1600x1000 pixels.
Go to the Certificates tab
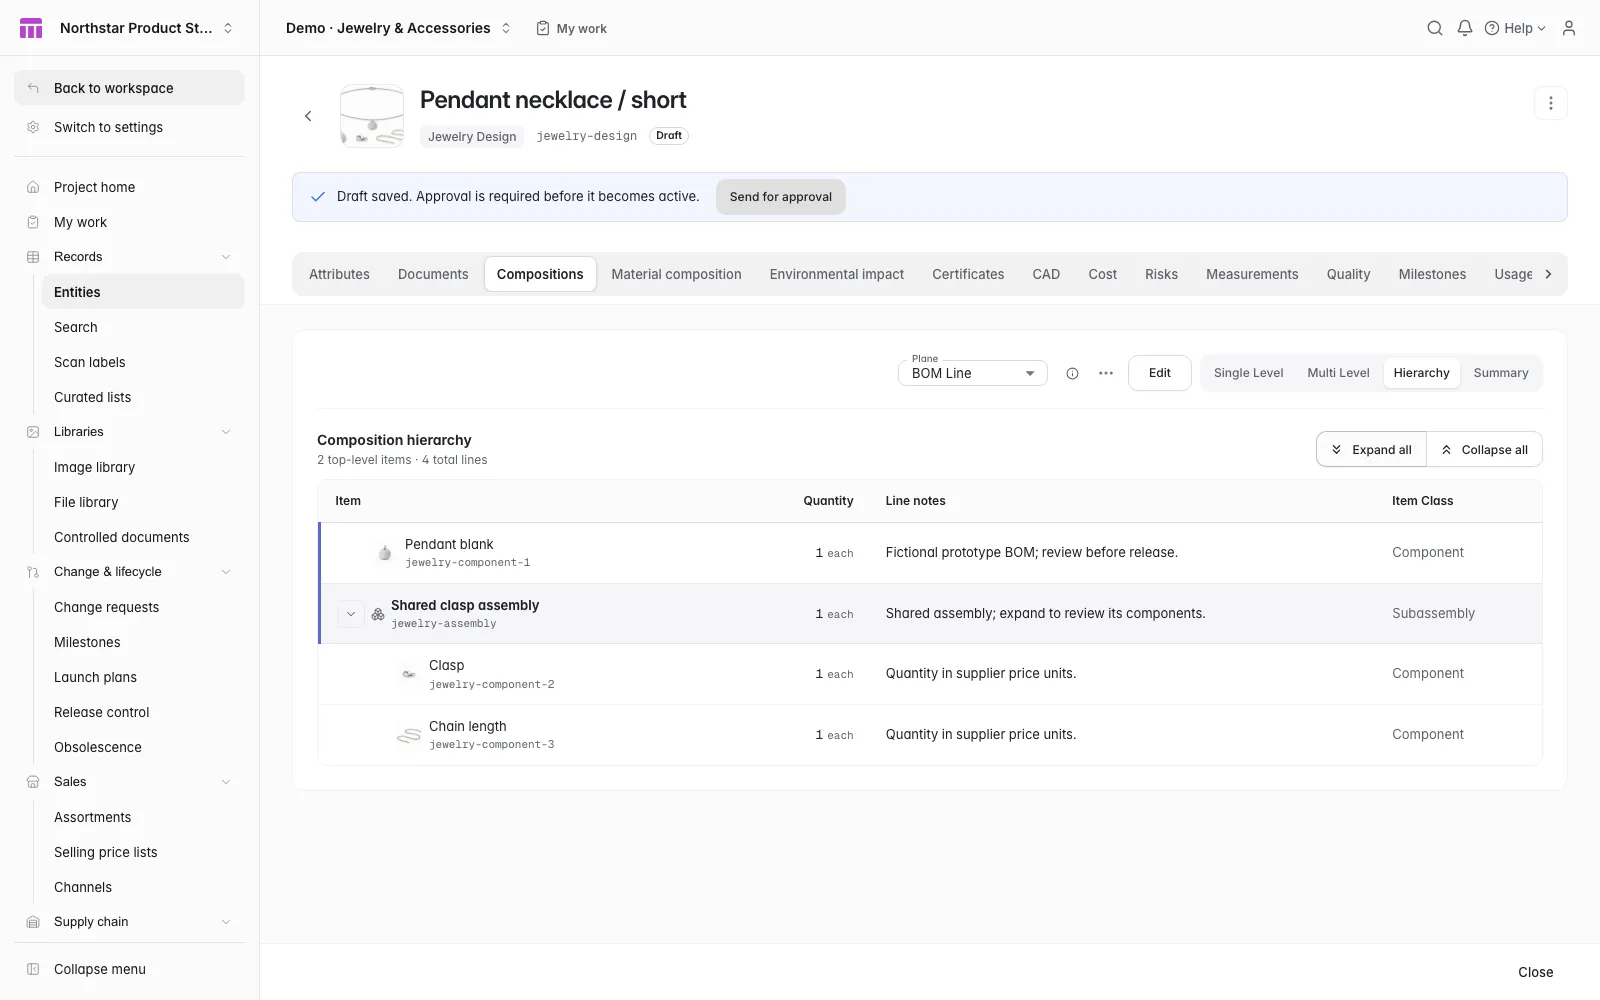(x=968, y=274)
